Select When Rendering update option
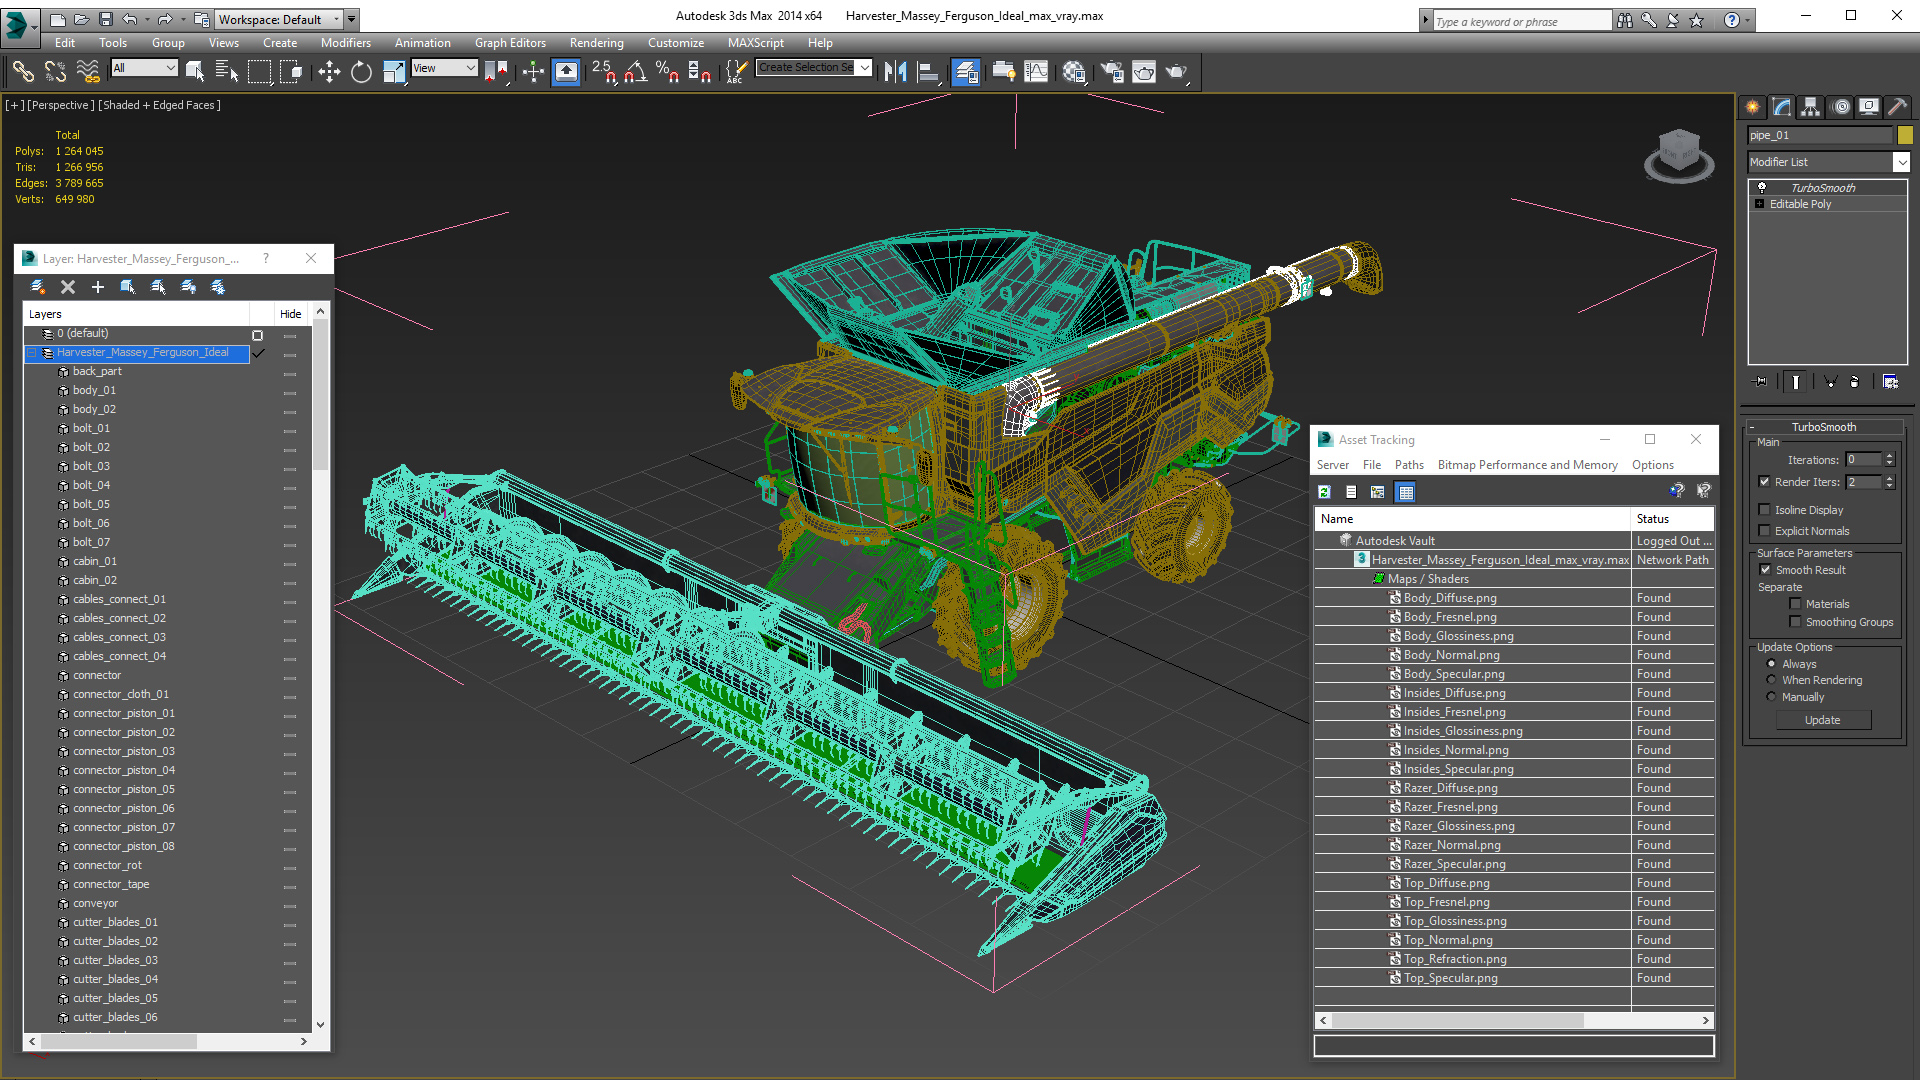The height and width of the screenshot is (1080, 1920). pos(1771,680)
